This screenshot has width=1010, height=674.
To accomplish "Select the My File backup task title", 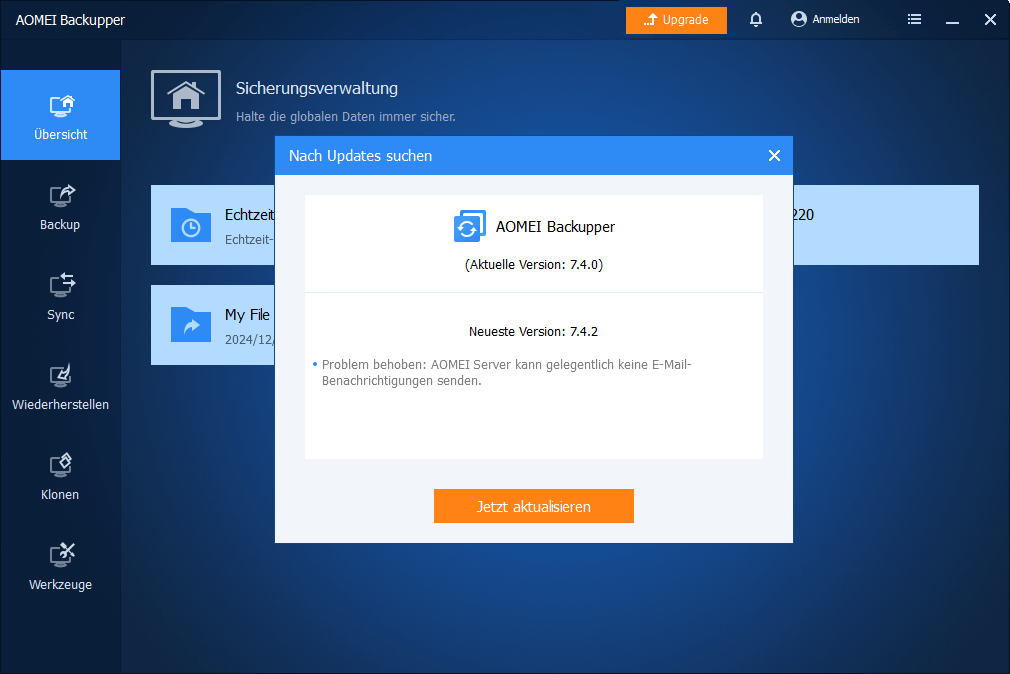I will (247, 314).
